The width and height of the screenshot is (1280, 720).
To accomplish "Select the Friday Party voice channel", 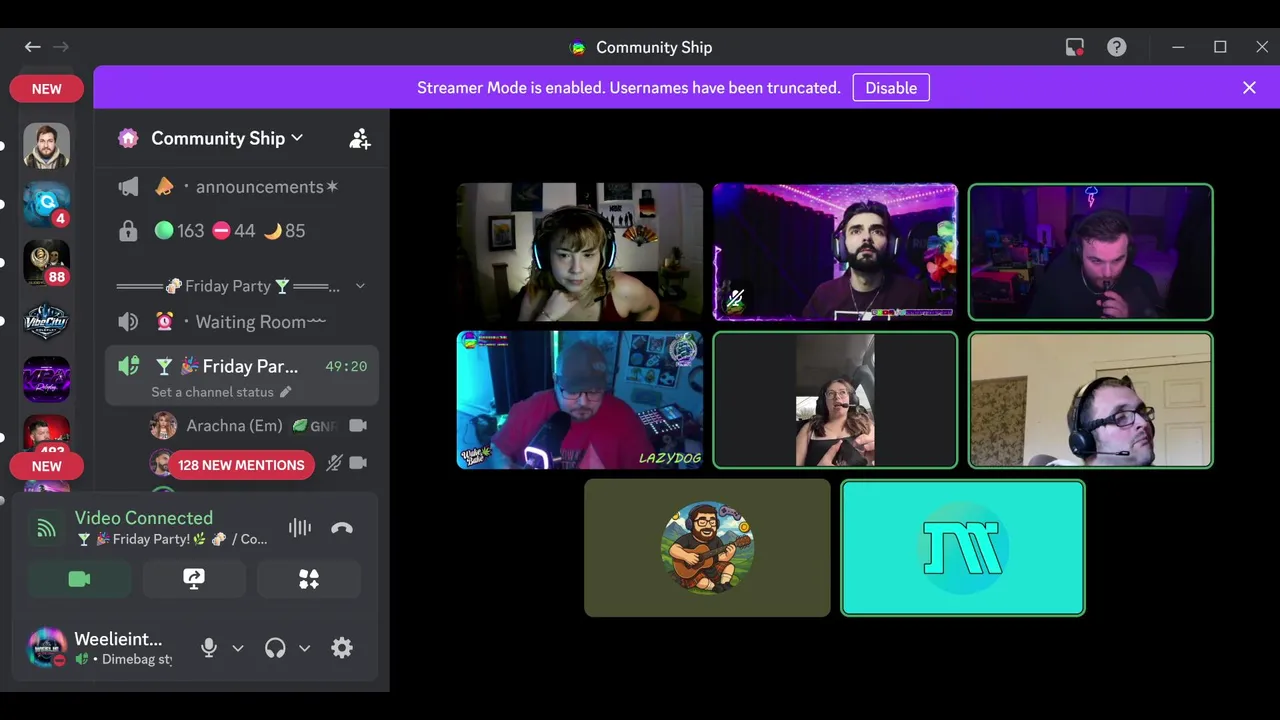I will [x=240, y=366].
